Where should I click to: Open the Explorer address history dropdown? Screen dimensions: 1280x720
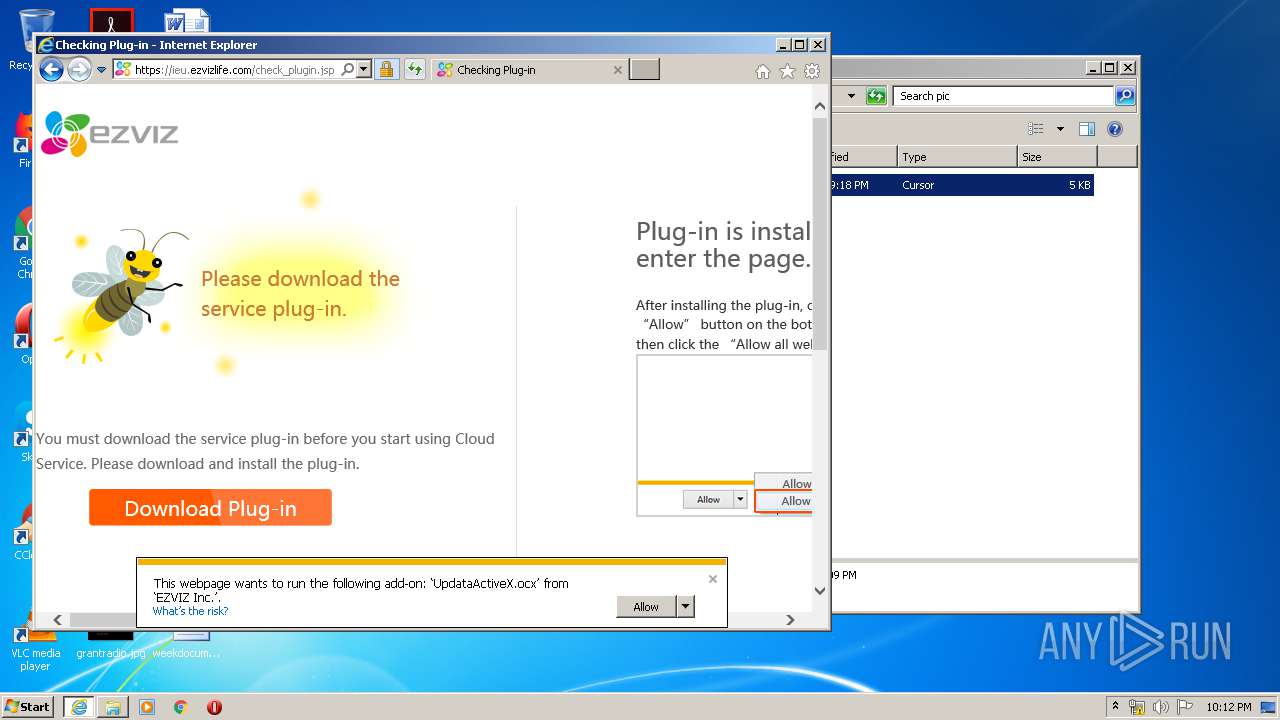(x=851, y=96)
